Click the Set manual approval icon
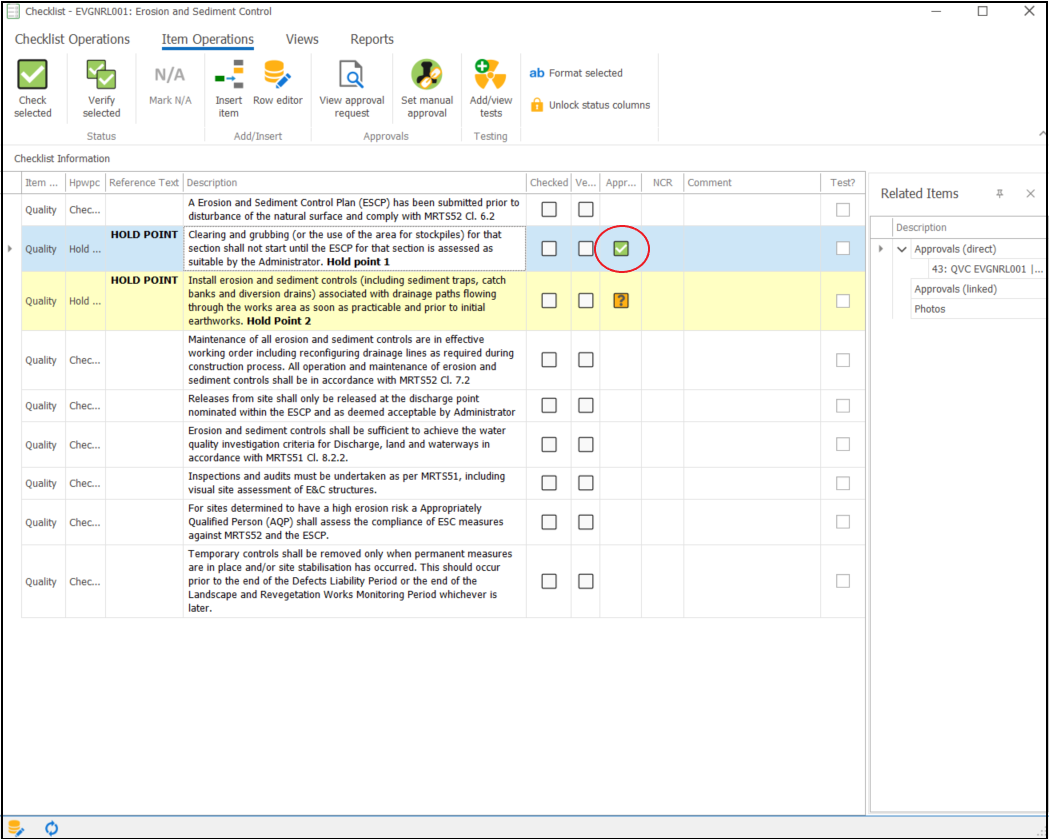This screenshot has height=839, width=1049. pyautogui.click(x=427, y=76)
